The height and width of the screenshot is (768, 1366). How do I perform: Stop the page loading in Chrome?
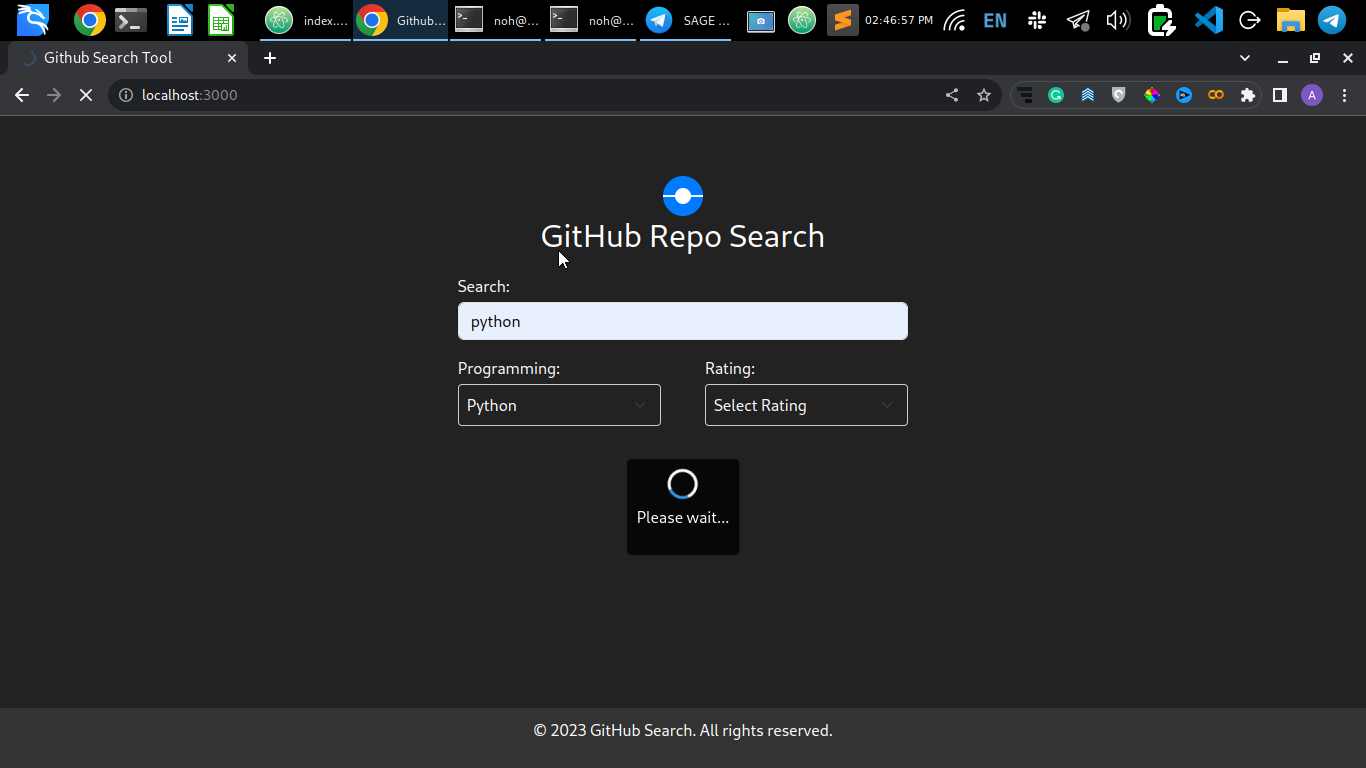86,95
